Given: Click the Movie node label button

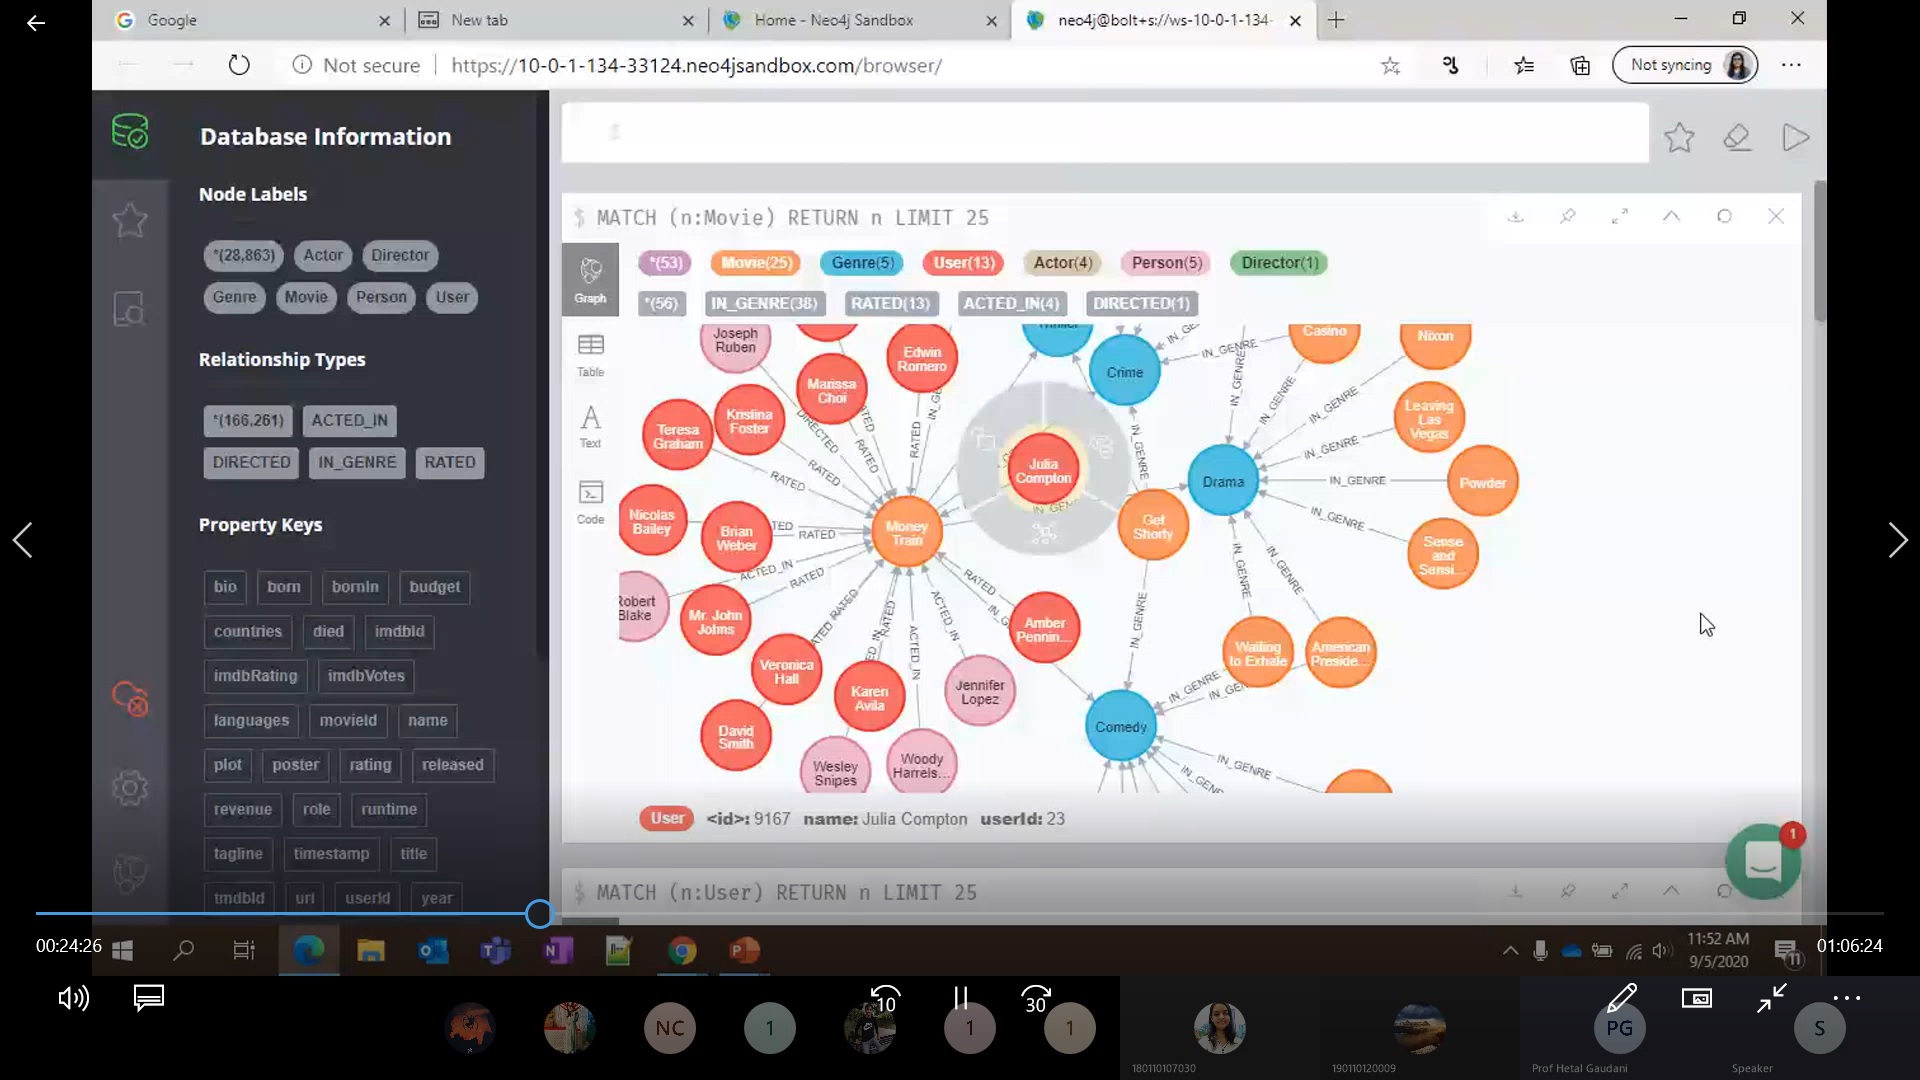Looking at the screenshot, I should (x=305, y=297).
